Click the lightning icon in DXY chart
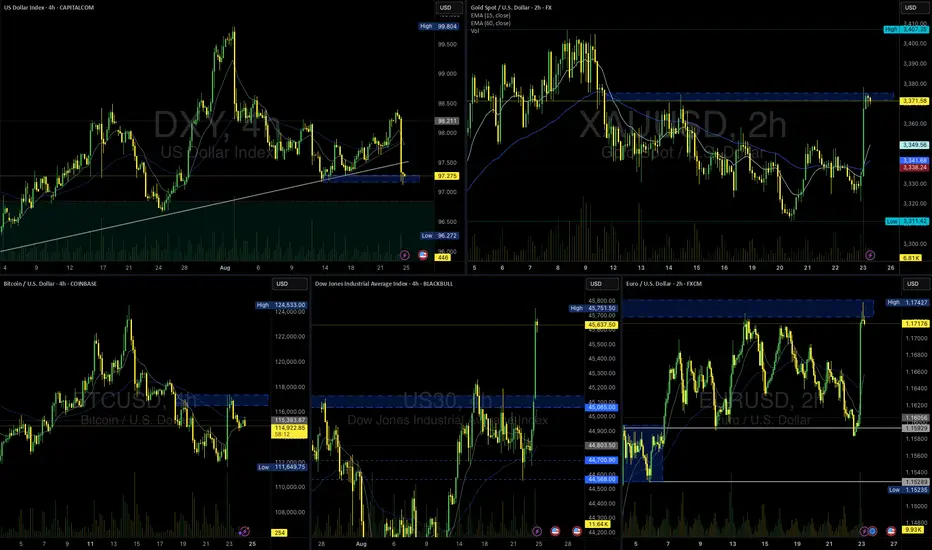Image resolution: width=932 pixels, height=550 pixels. 405,255
